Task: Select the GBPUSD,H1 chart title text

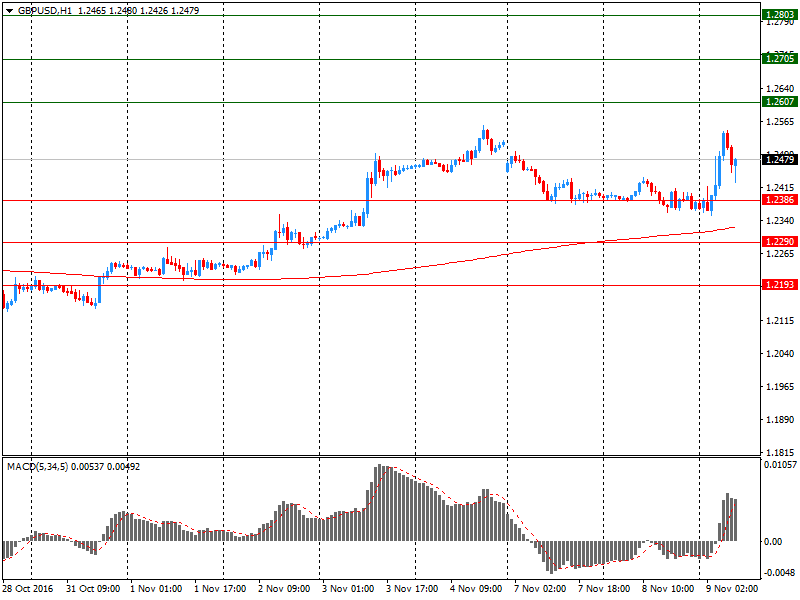Action: pyautogui.click(x=45, y=10)
